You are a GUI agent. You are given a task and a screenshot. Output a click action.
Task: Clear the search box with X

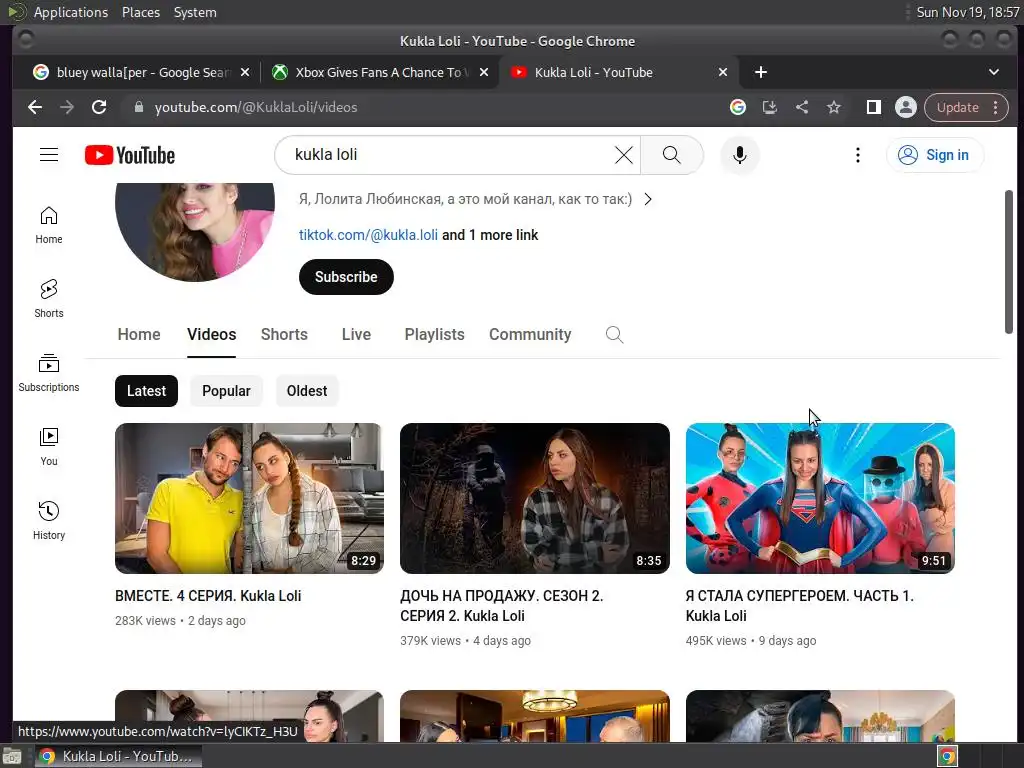(x=624, y=155)
